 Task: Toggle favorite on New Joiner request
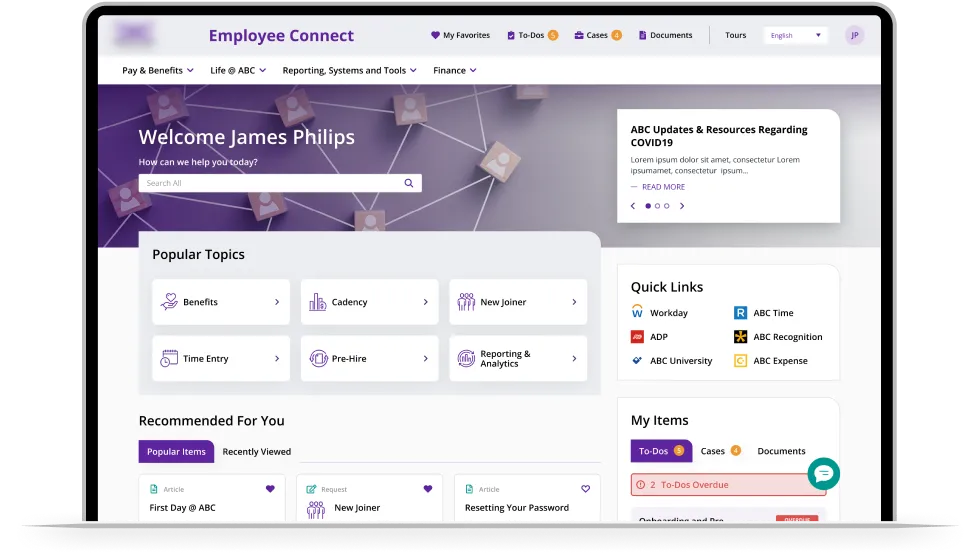tap(428, 489)
